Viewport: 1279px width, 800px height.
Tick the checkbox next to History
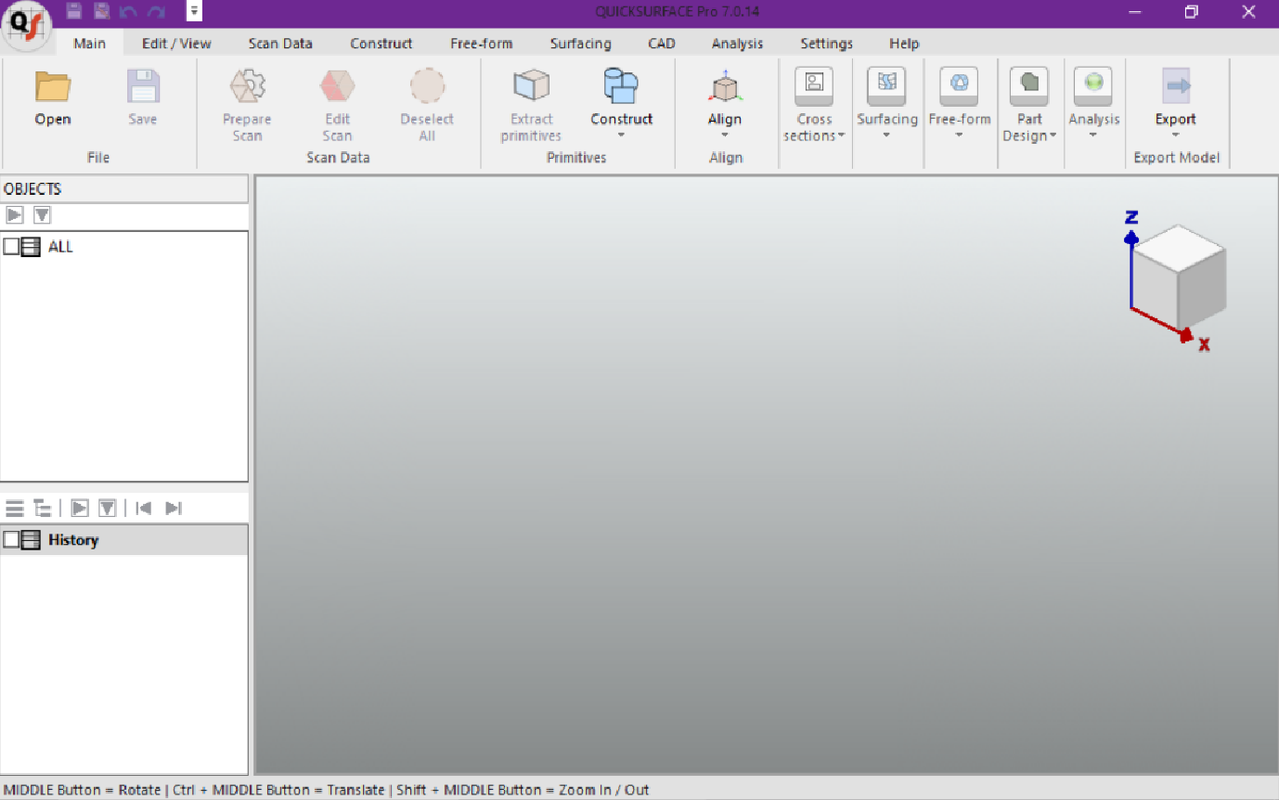click(x=11, y=540)
